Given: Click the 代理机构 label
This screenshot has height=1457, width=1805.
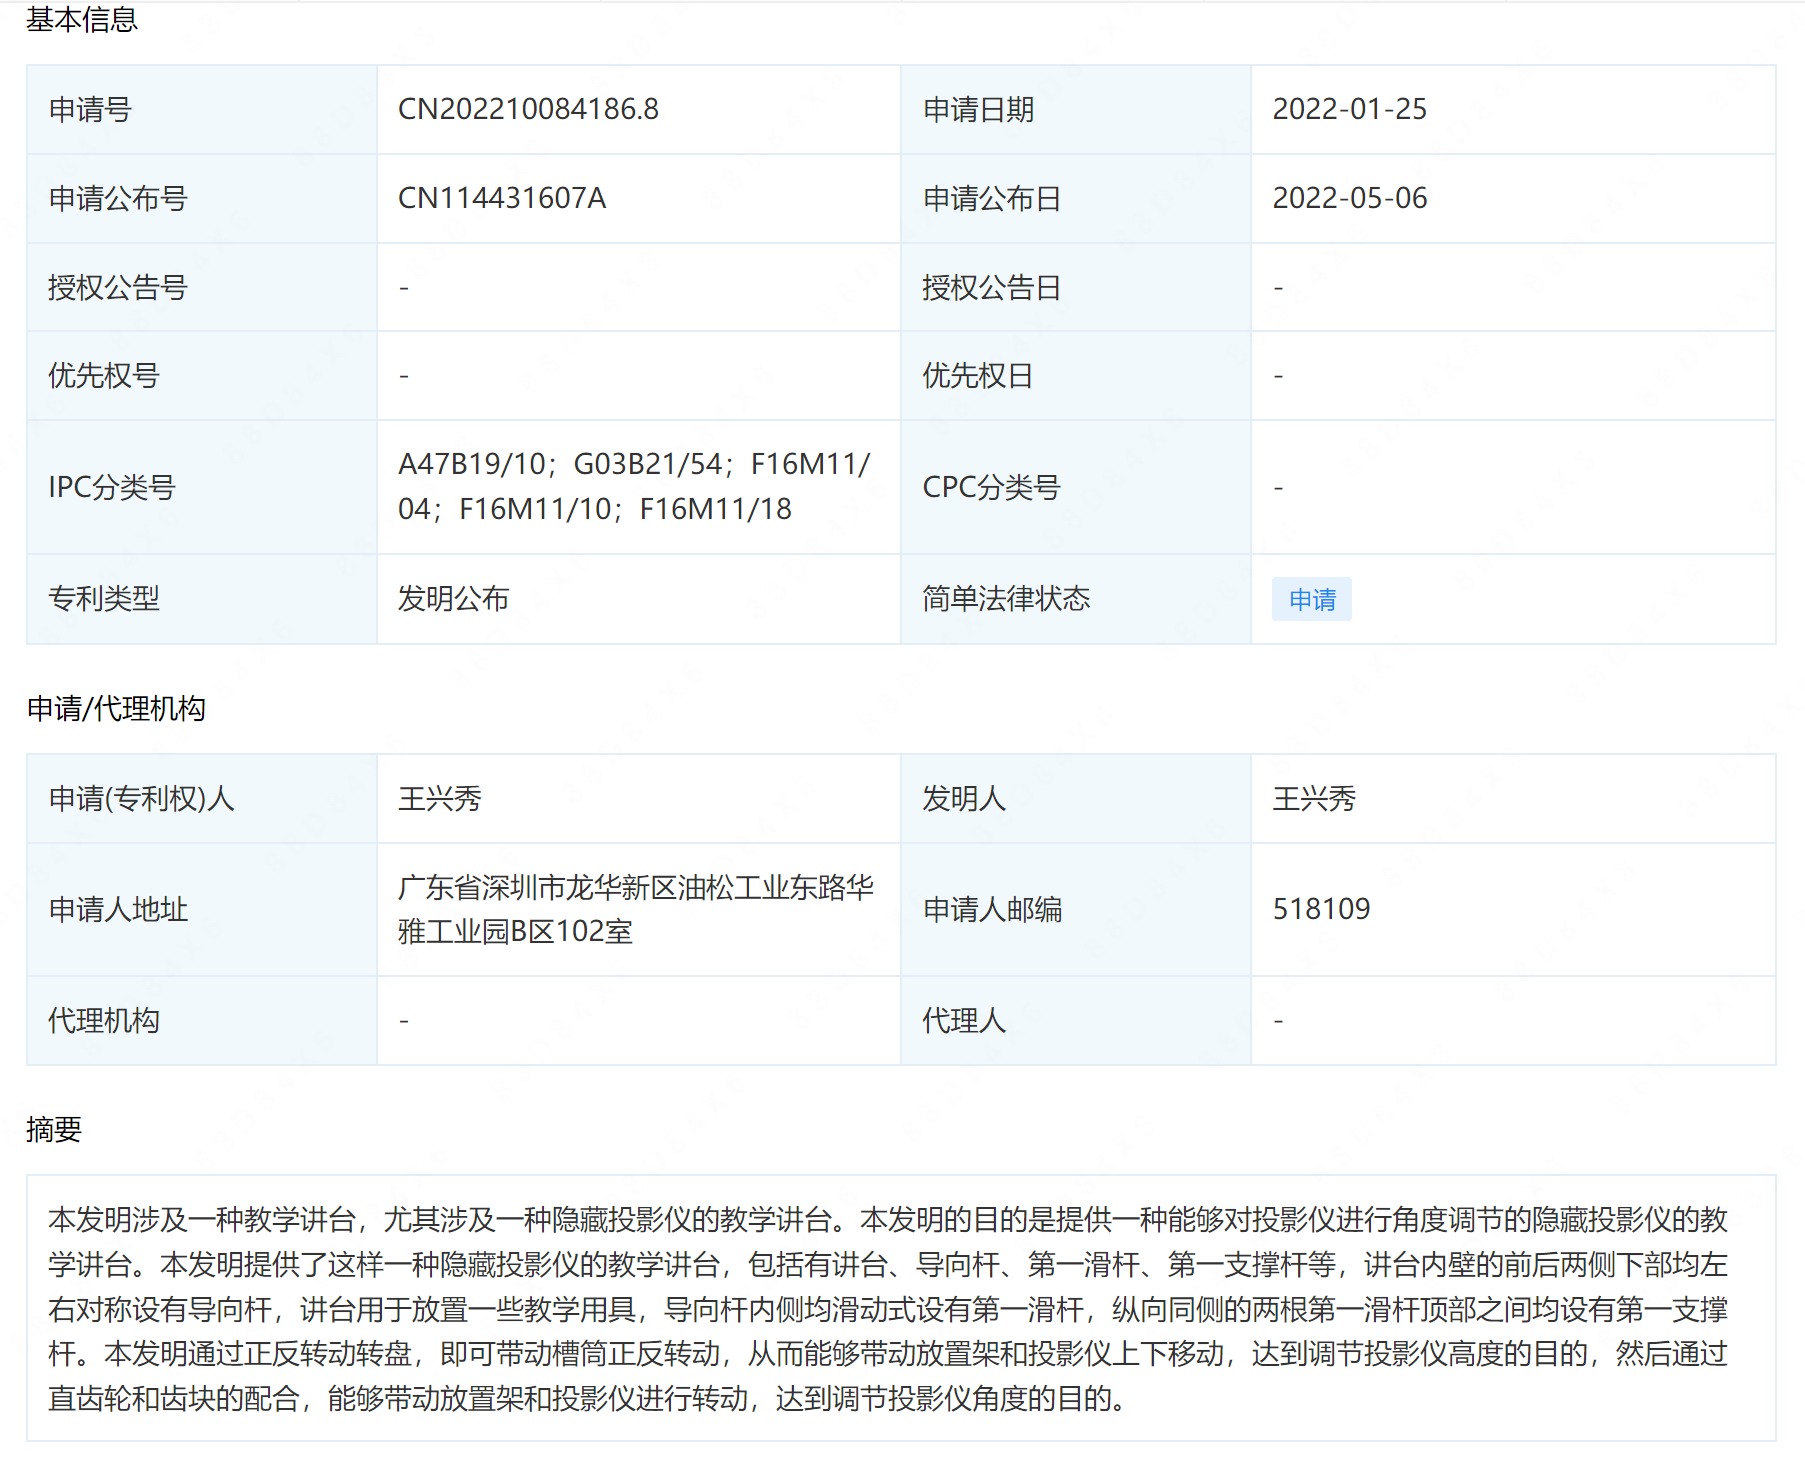Looking at the screenshot, I should click(104, 1020).
